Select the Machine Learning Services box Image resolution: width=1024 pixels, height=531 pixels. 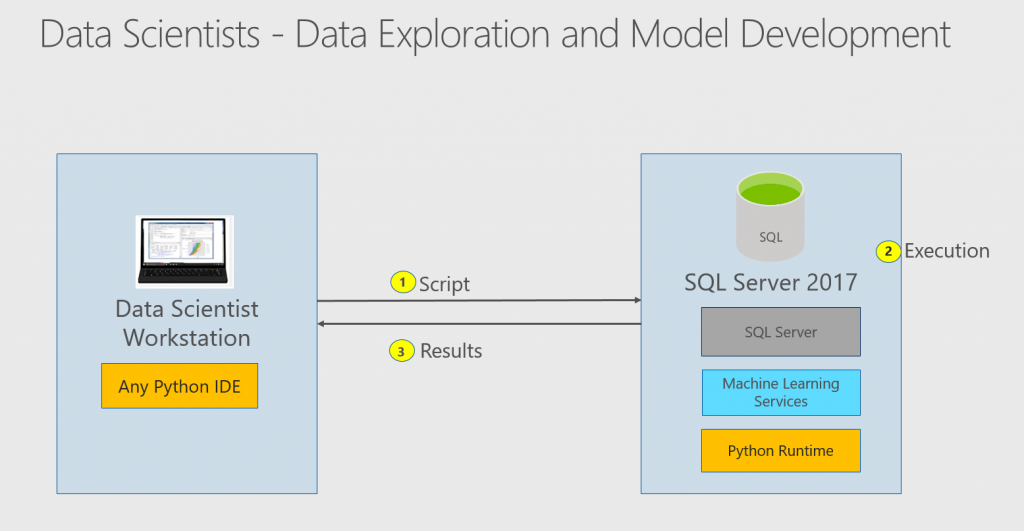click(x=780, y=392)
